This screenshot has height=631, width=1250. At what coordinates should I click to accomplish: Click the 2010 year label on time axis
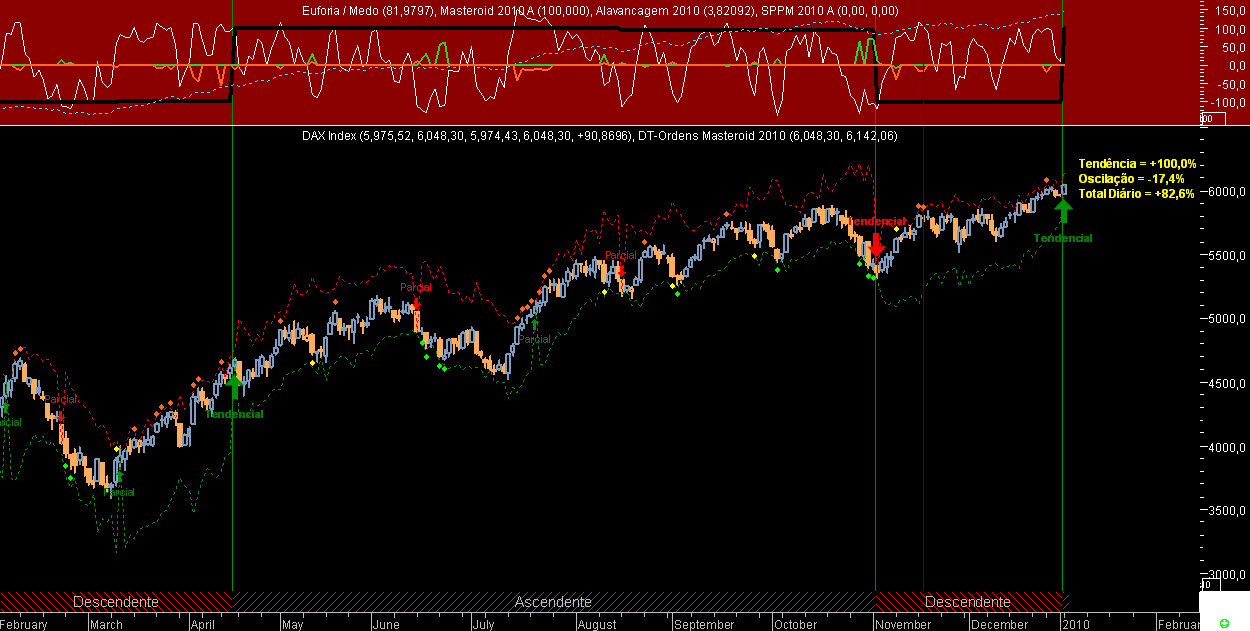1075,624
